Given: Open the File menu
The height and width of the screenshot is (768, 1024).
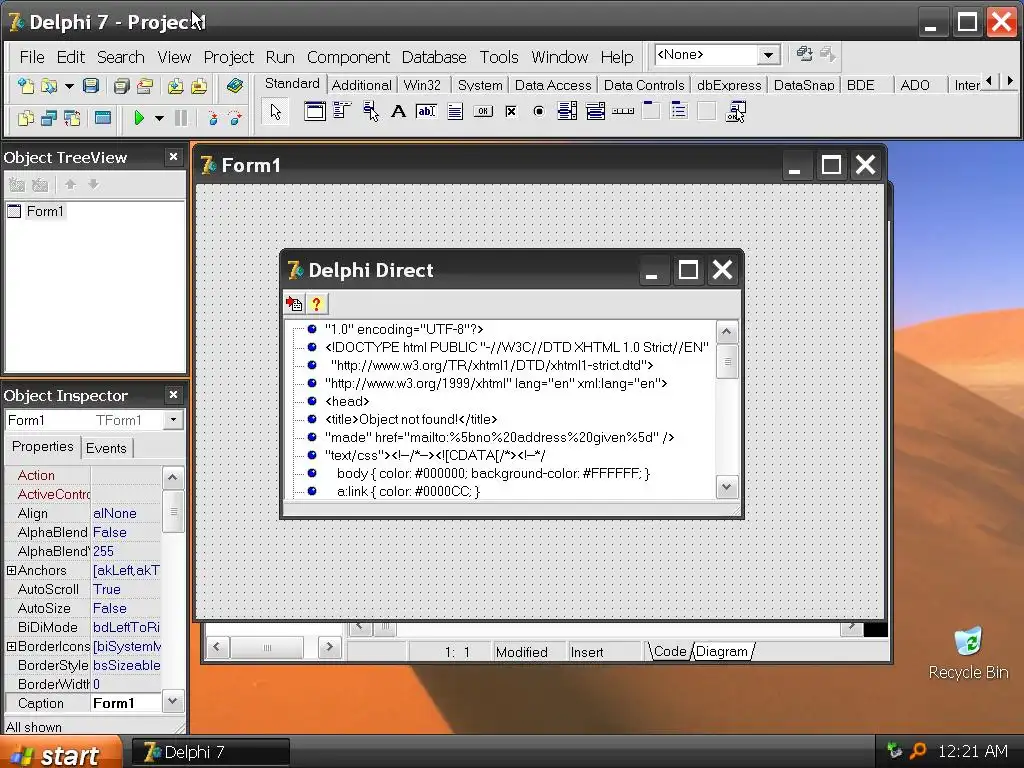Looking at the screenshot, I should tap(32, 57).
